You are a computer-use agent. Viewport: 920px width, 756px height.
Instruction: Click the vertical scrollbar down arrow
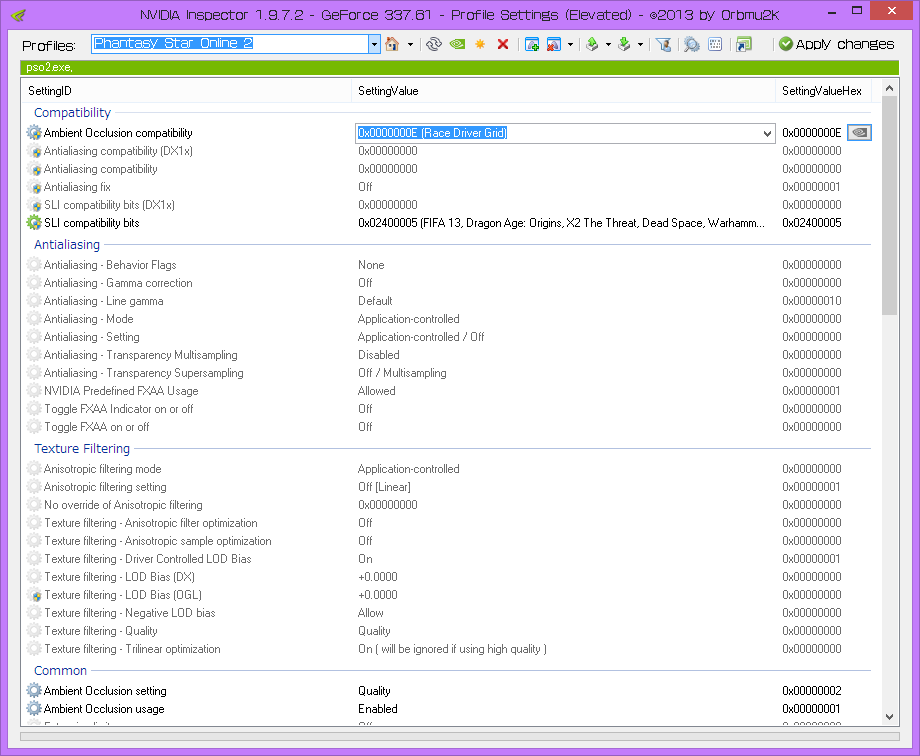[889, 717]
